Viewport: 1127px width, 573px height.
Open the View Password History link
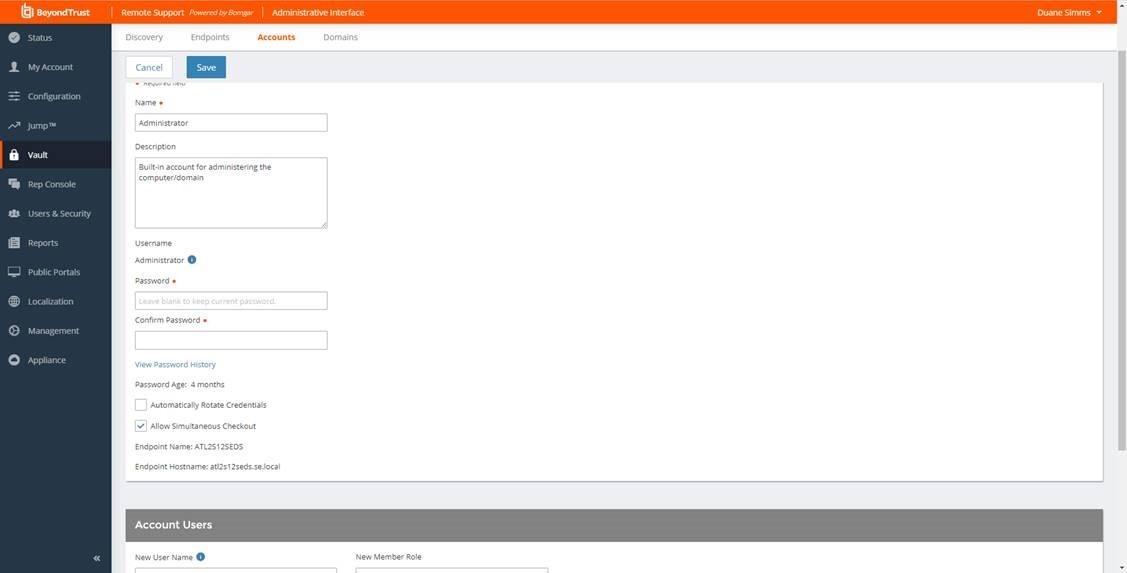(x=175, y=364)
